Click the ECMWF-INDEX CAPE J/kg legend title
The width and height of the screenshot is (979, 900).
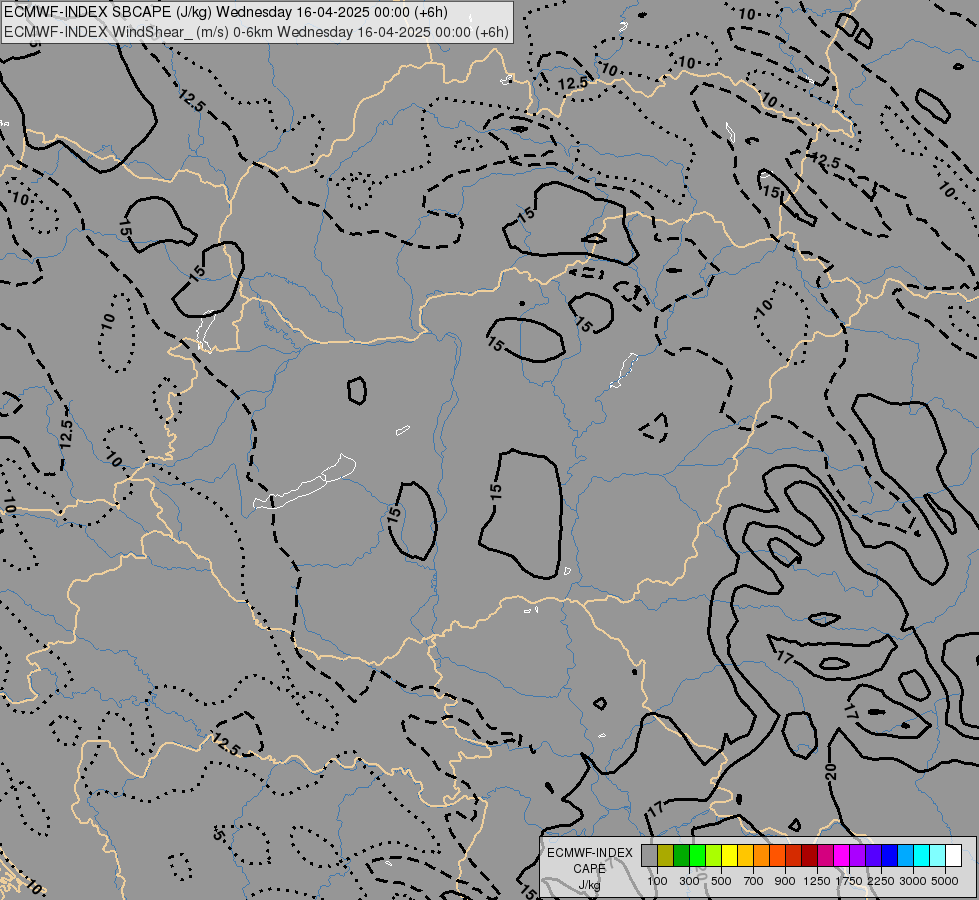pyautogui.click(x=589, y=868)
